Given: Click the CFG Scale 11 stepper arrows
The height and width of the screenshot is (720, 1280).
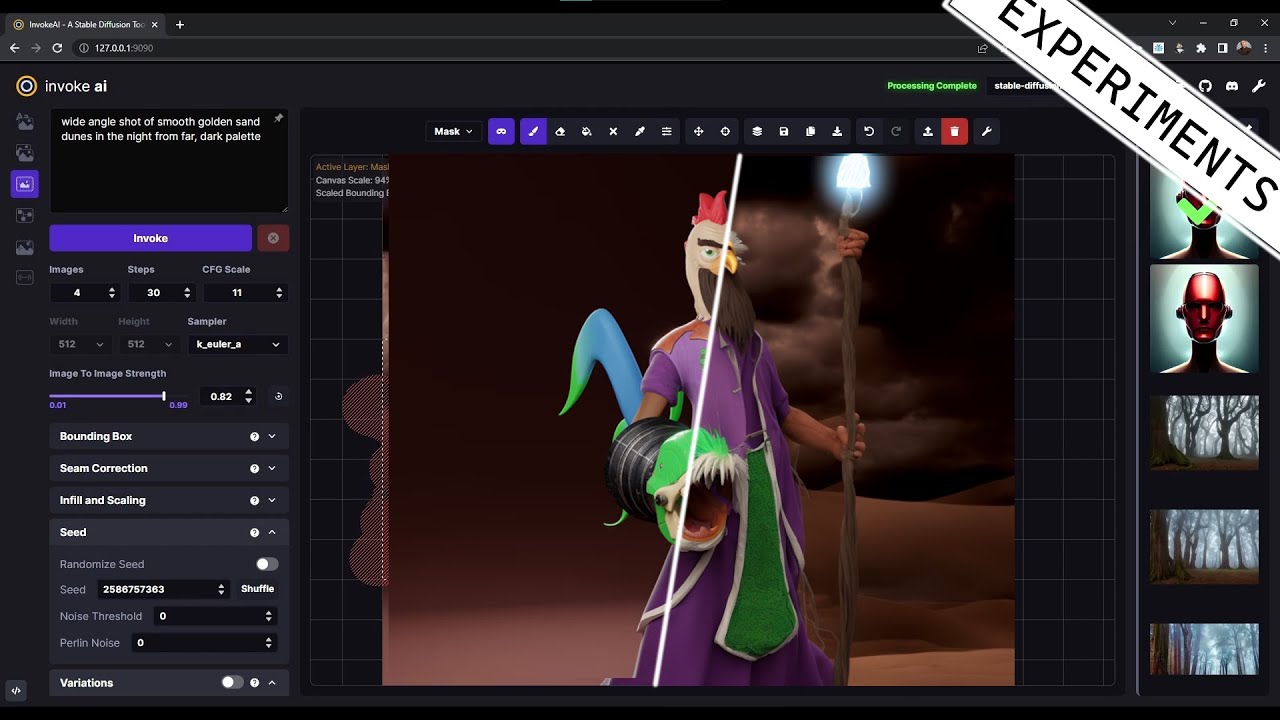Looking at the screenshot, I should 279,293.
